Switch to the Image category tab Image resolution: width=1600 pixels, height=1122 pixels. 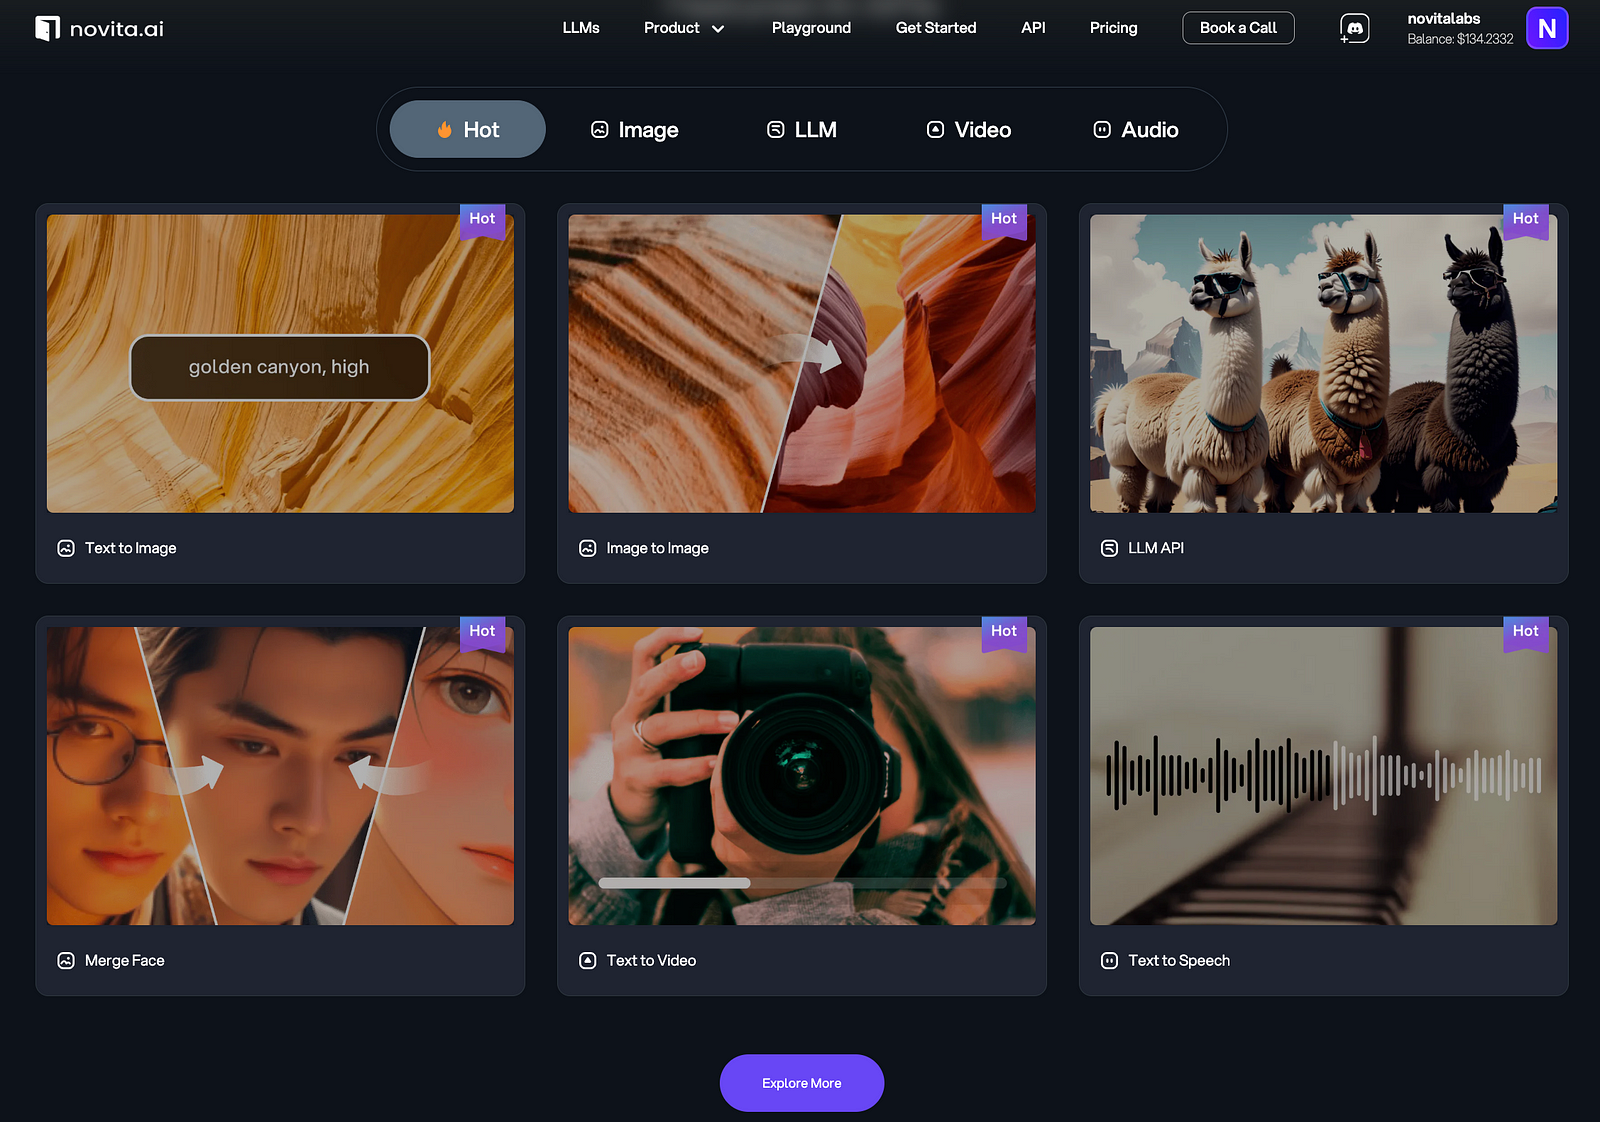click(x=635, y=130)
